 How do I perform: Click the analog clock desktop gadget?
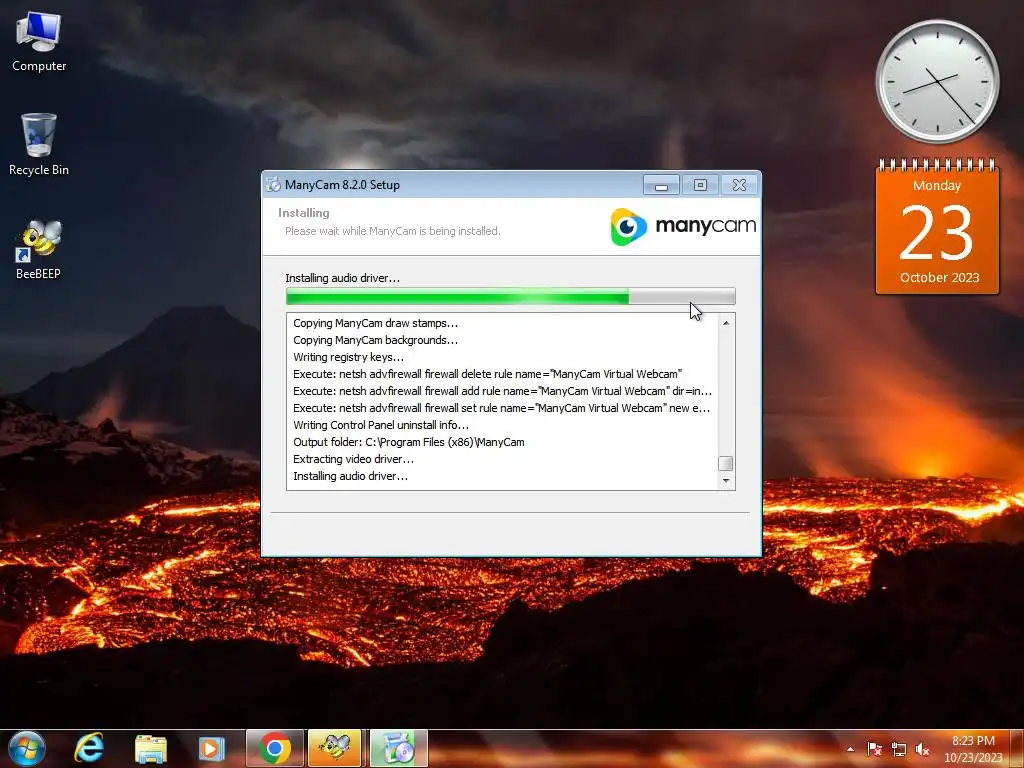click(937, 81)
